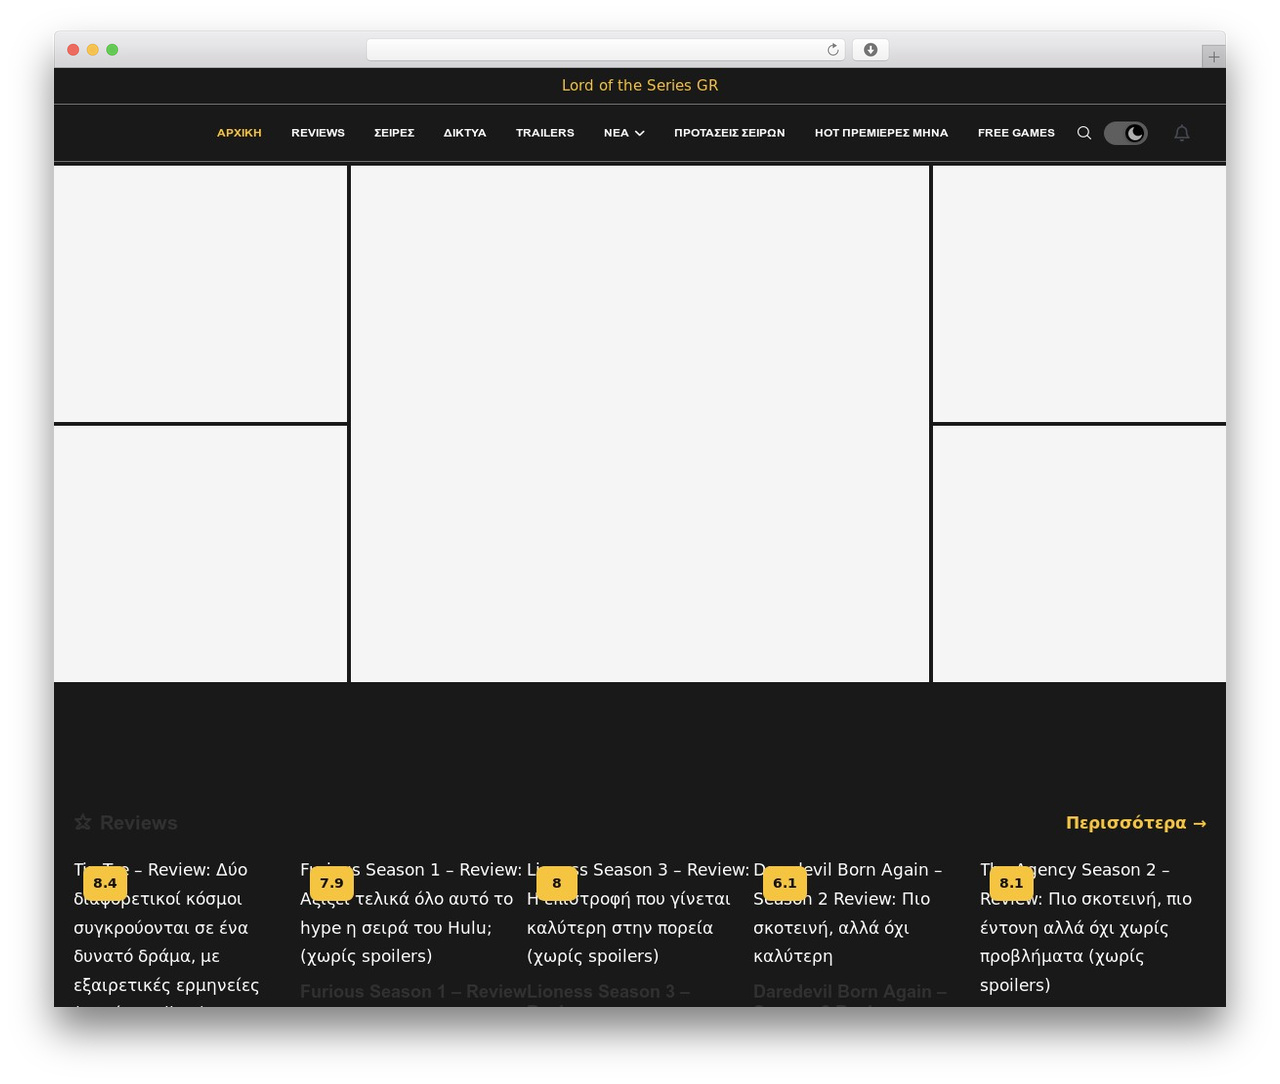Open the FREE GAMES menu link
Image resolution: width=1280 pixels, height=1084 pixels.
tap(1016, 133)
